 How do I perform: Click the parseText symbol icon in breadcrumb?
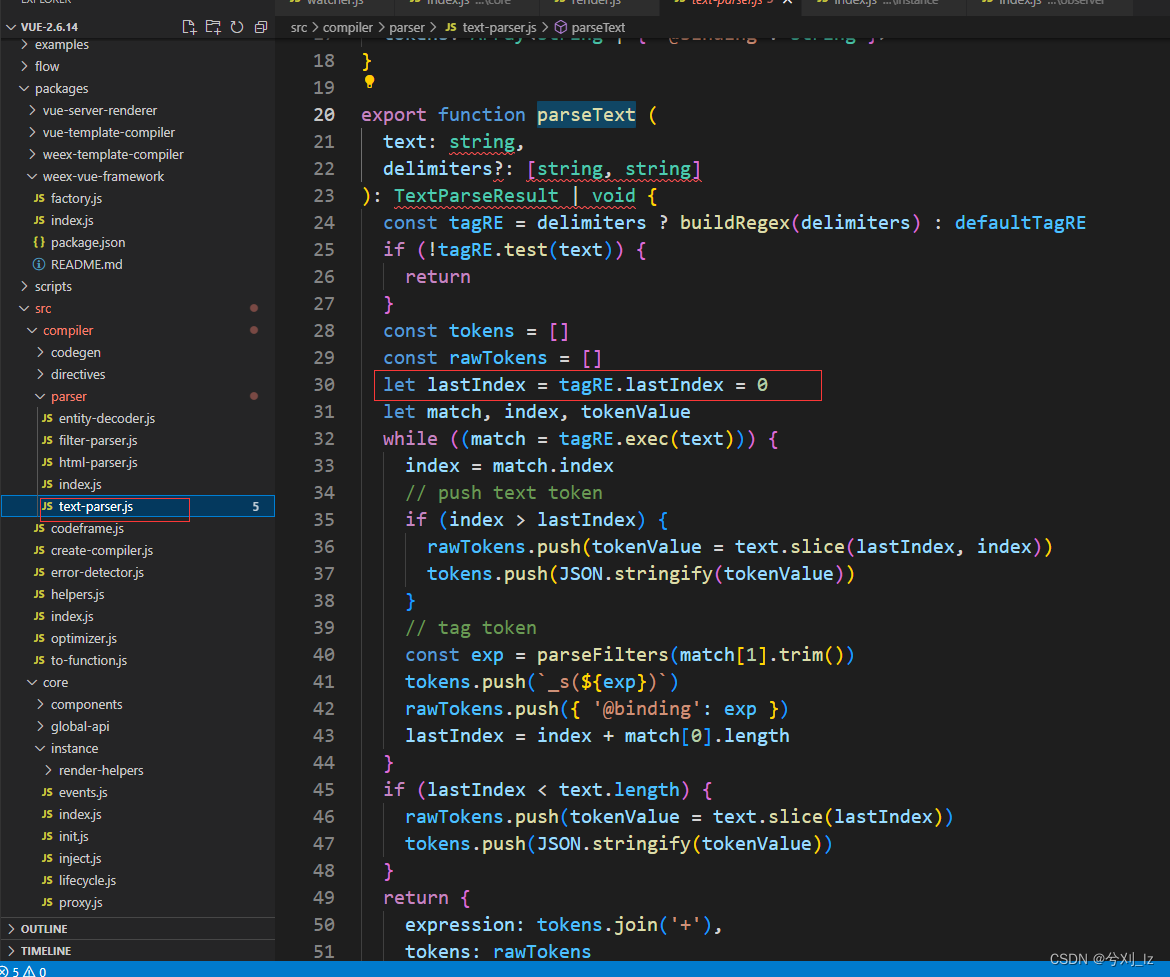coord(560,28)
